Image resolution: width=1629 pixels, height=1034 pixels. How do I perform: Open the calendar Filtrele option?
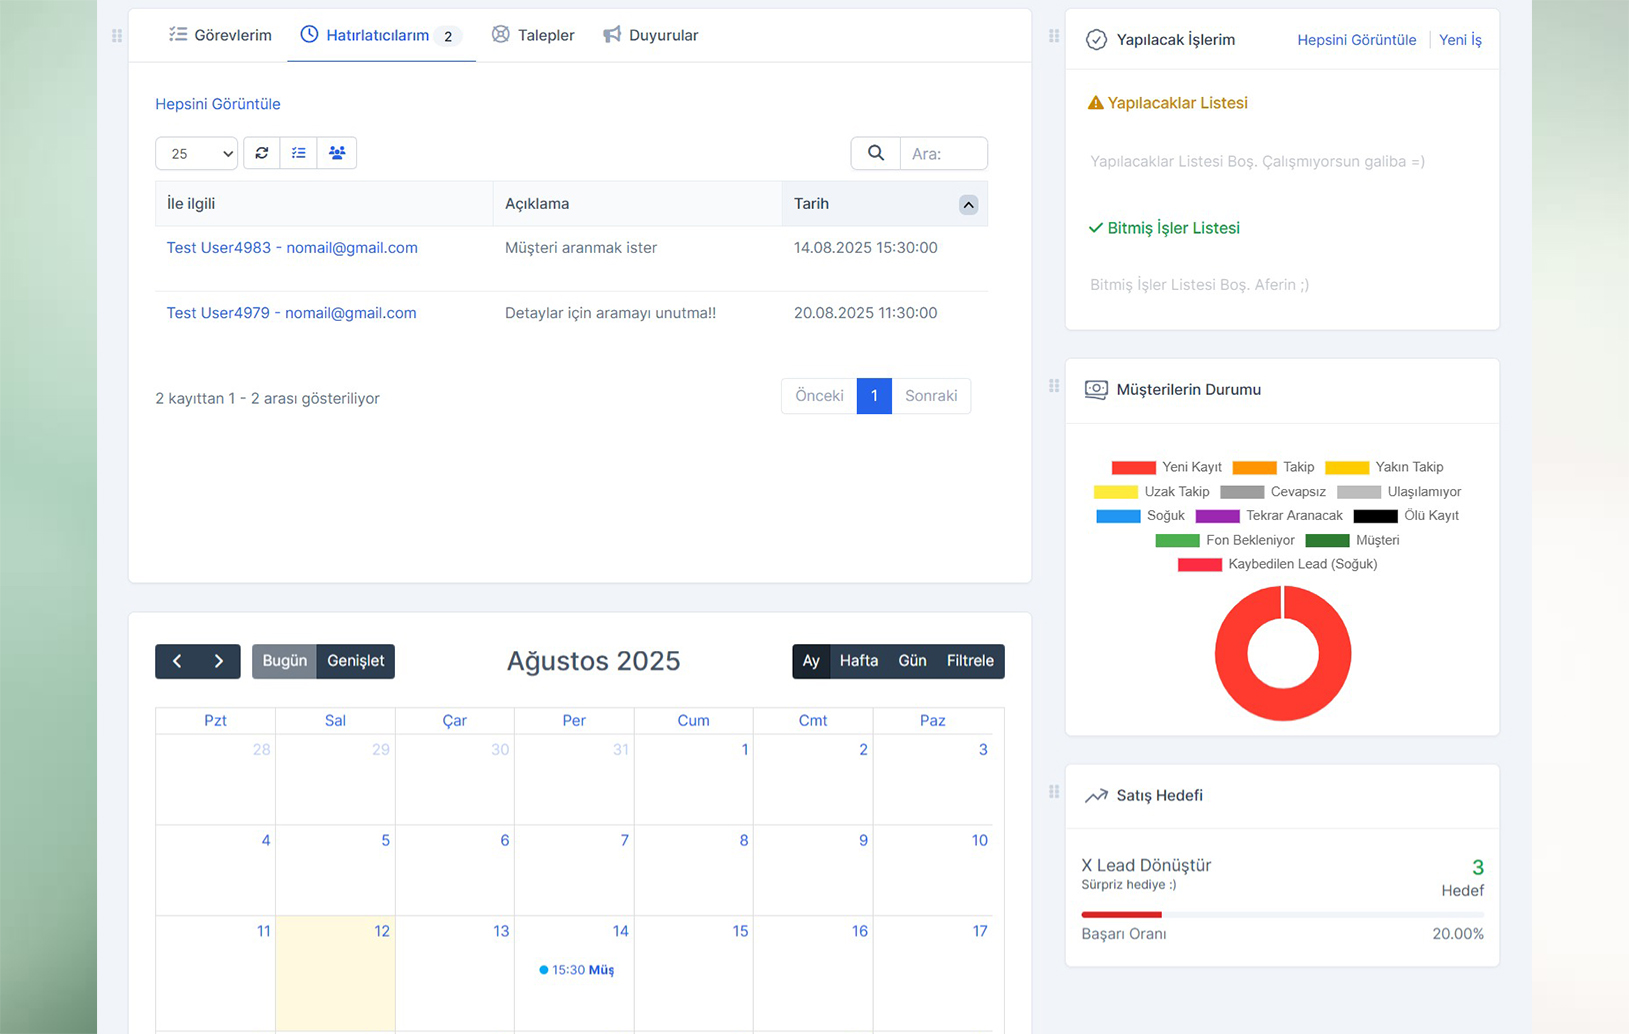tap(969, 661)
